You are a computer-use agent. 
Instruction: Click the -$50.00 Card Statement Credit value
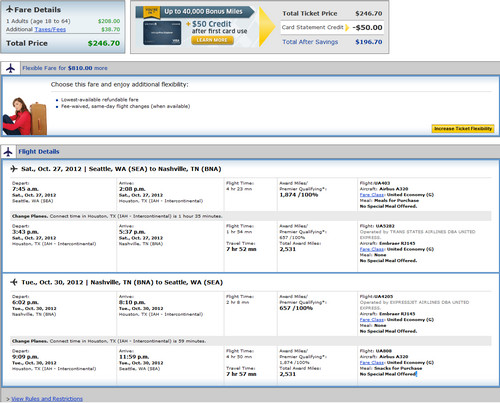(x=367, y=27)
